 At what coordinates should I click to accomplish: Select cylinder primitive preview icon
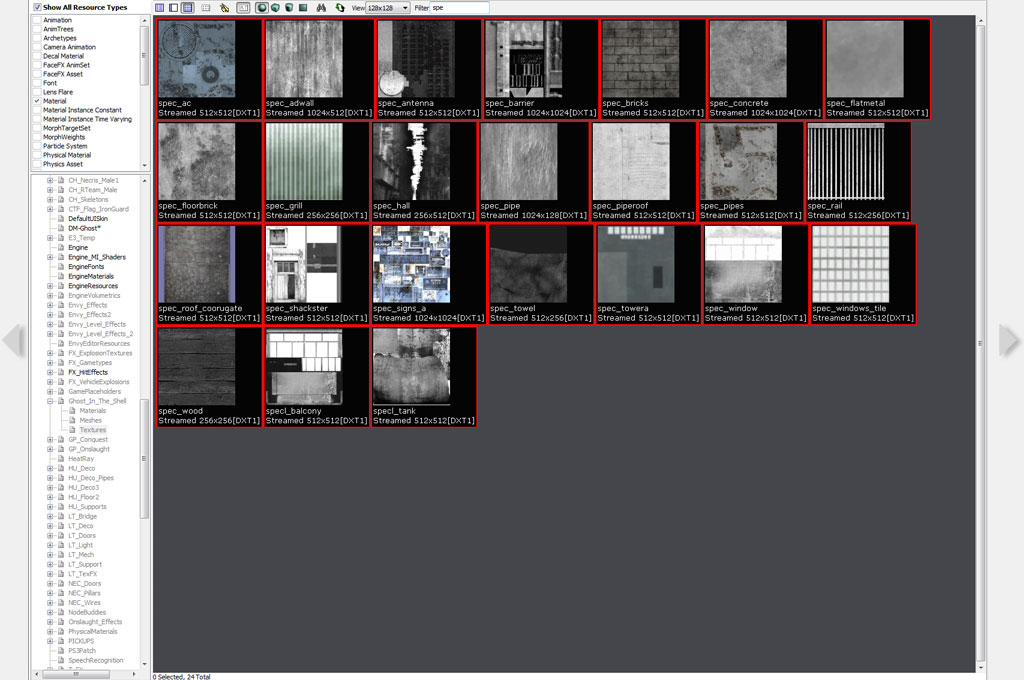(x=289, y=8)
